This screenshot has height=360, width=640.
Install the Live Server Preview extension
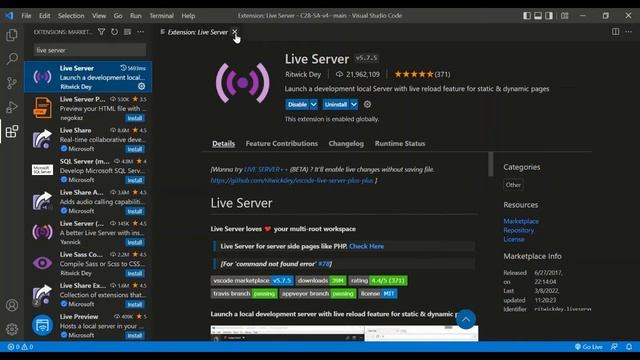pyautogui.click(x=135, y=118)
